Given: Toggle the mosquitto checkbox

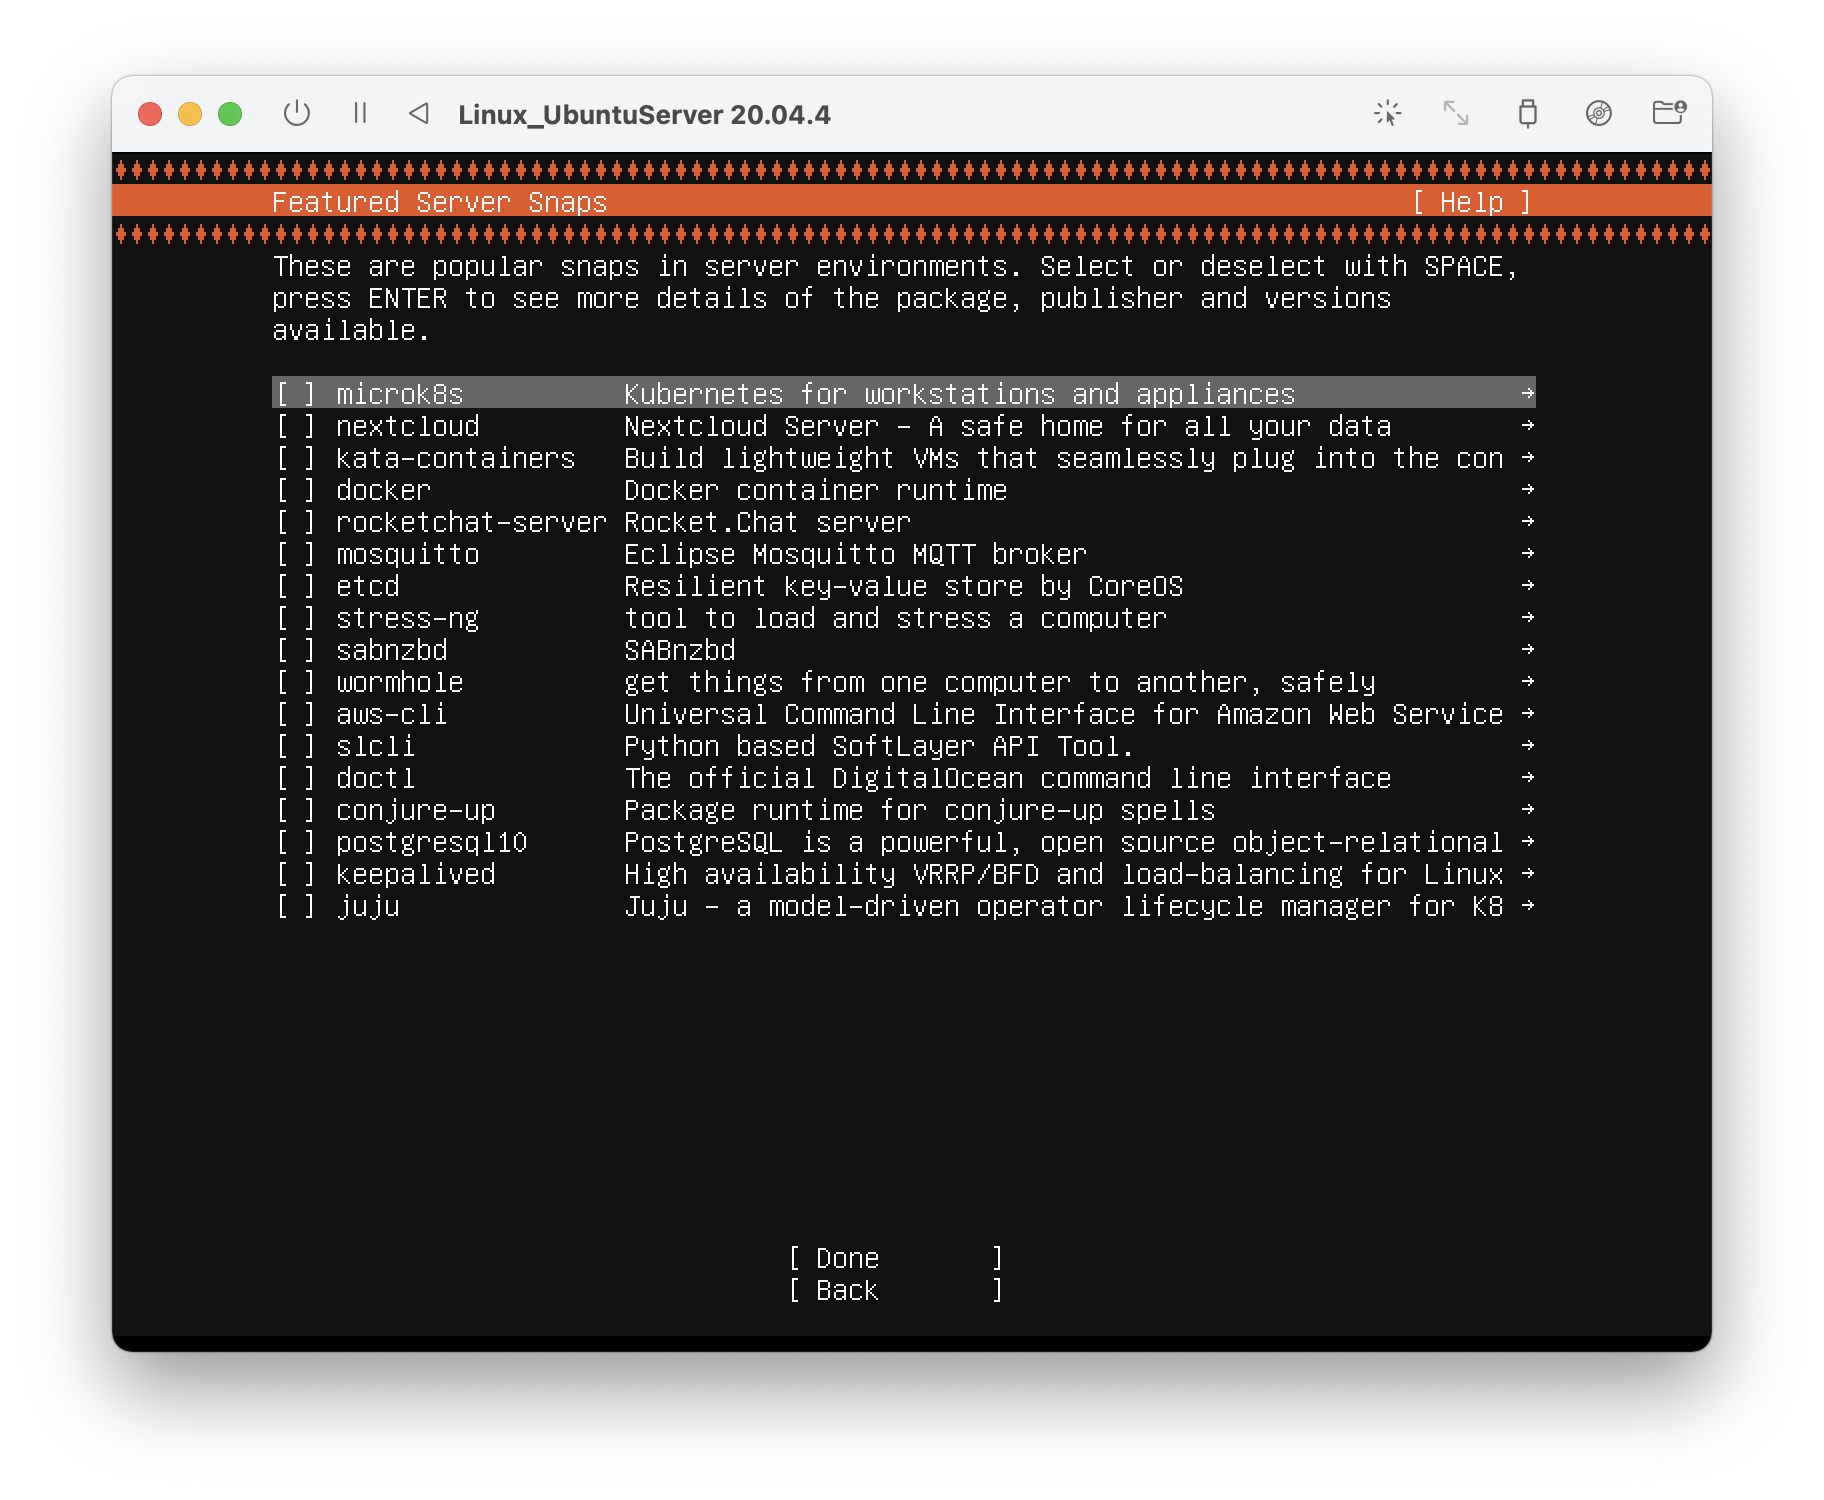Looking at the screenshot, I should tap(296, 554).
